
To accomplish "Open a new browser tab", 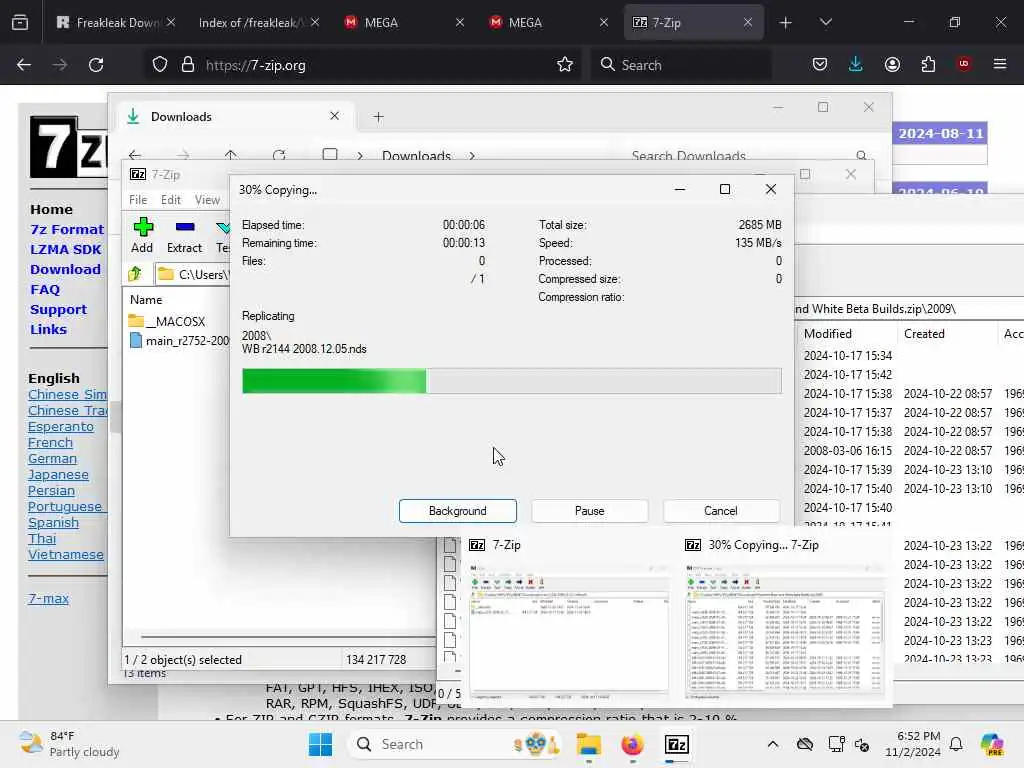I will pos(785,23).
